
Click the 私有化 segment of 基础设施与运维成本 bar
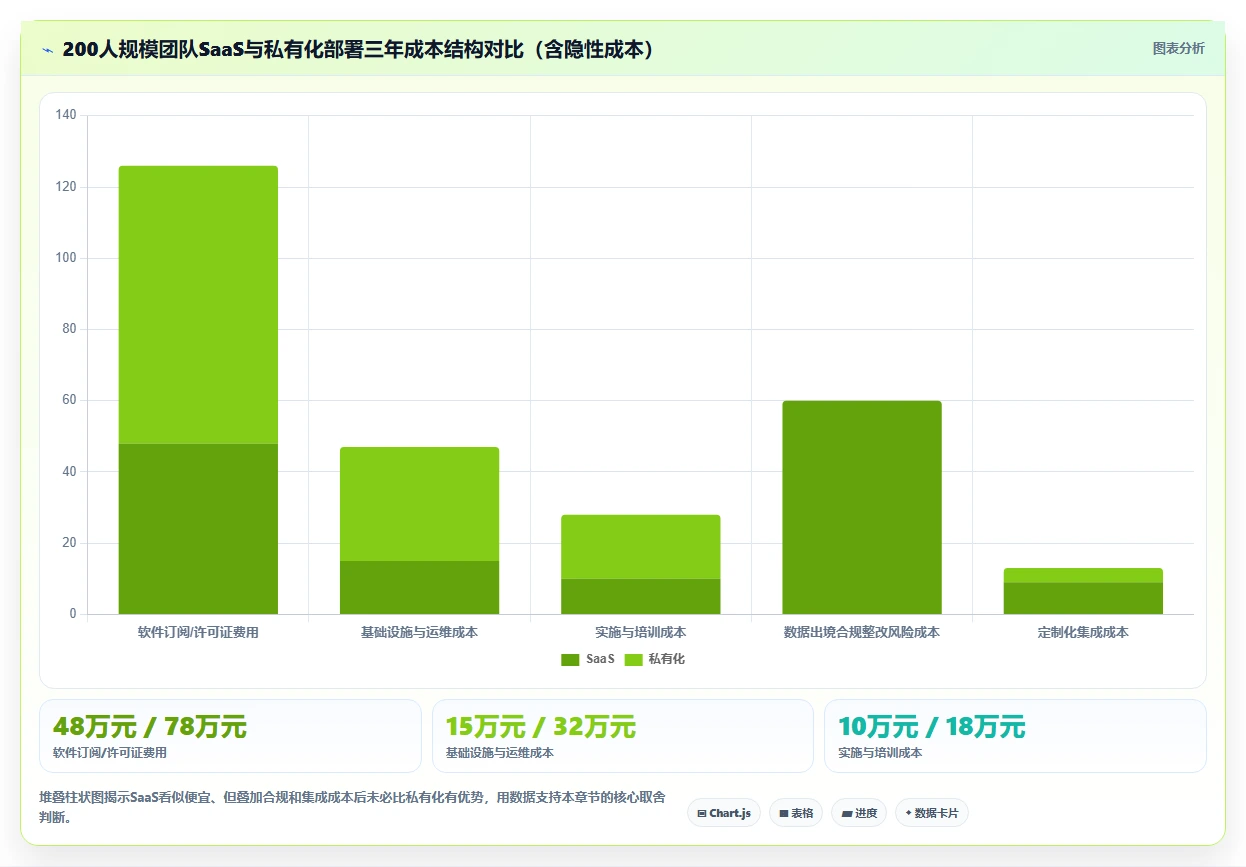tap(419, 504)
